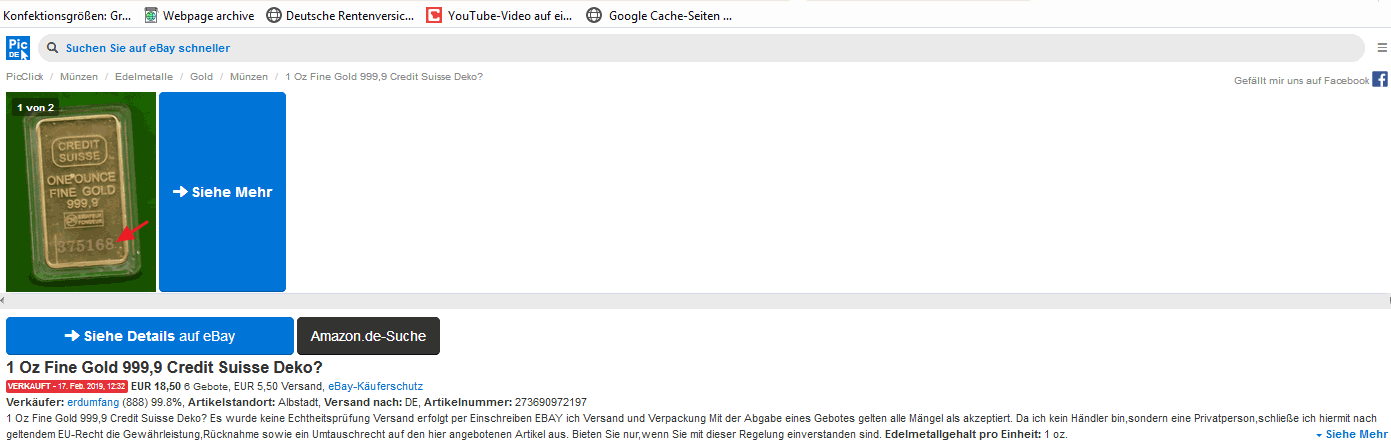
Task: Open seller erdumfang profile link
Action: coord(93,402)
